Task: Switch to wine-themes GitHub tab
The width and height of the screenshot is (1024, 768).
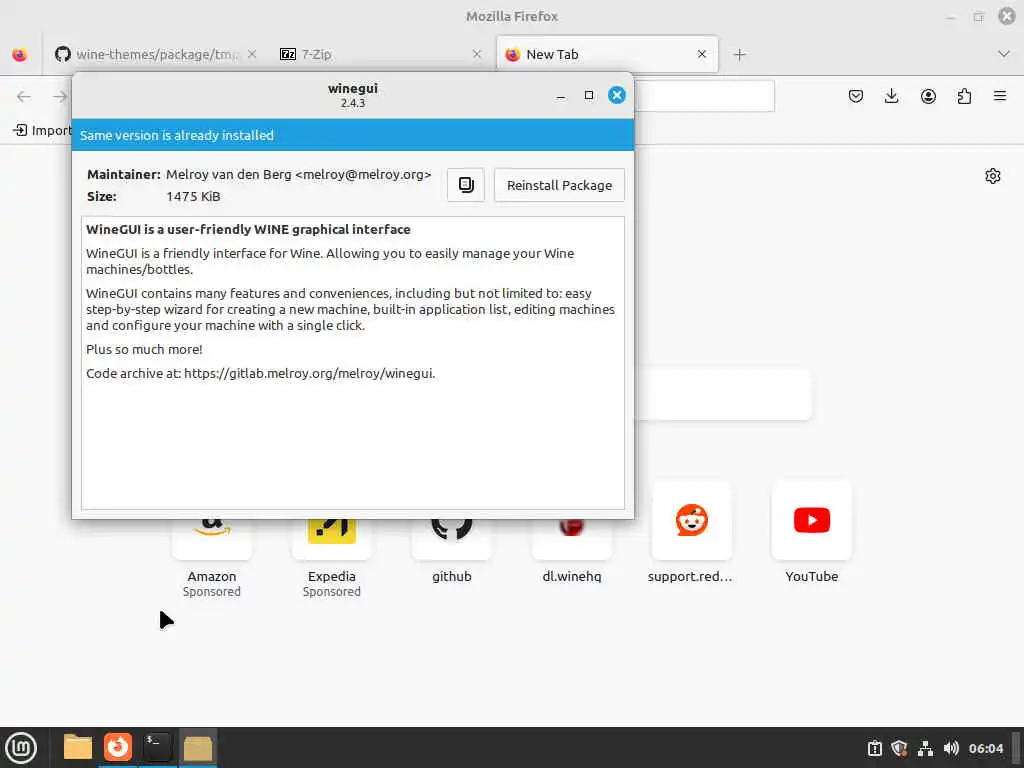Action: [x=148, y=54]
